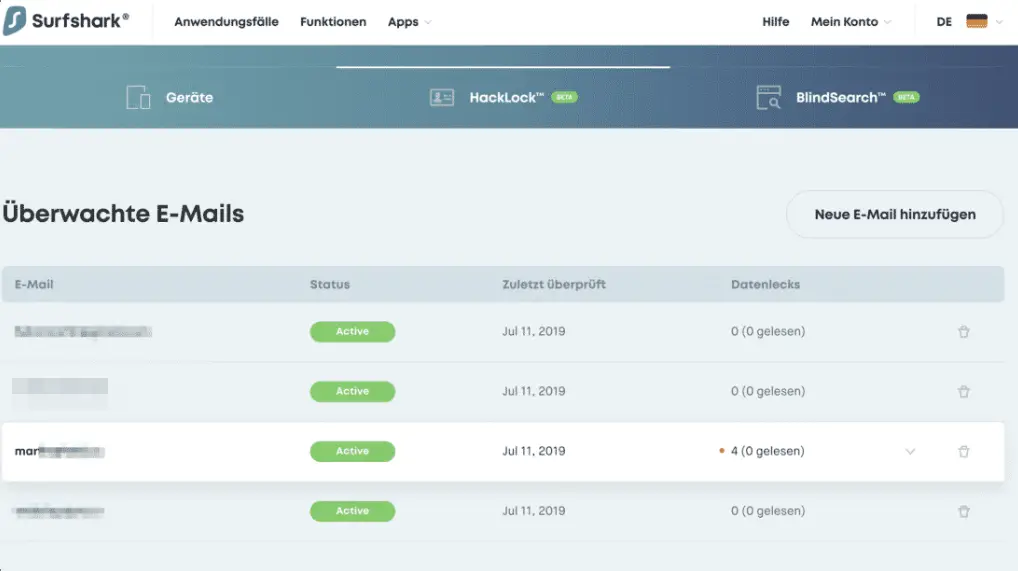Click Neue E-Mail hinzufügen button
Screen dimensions: 1018x571
(895, 214)
